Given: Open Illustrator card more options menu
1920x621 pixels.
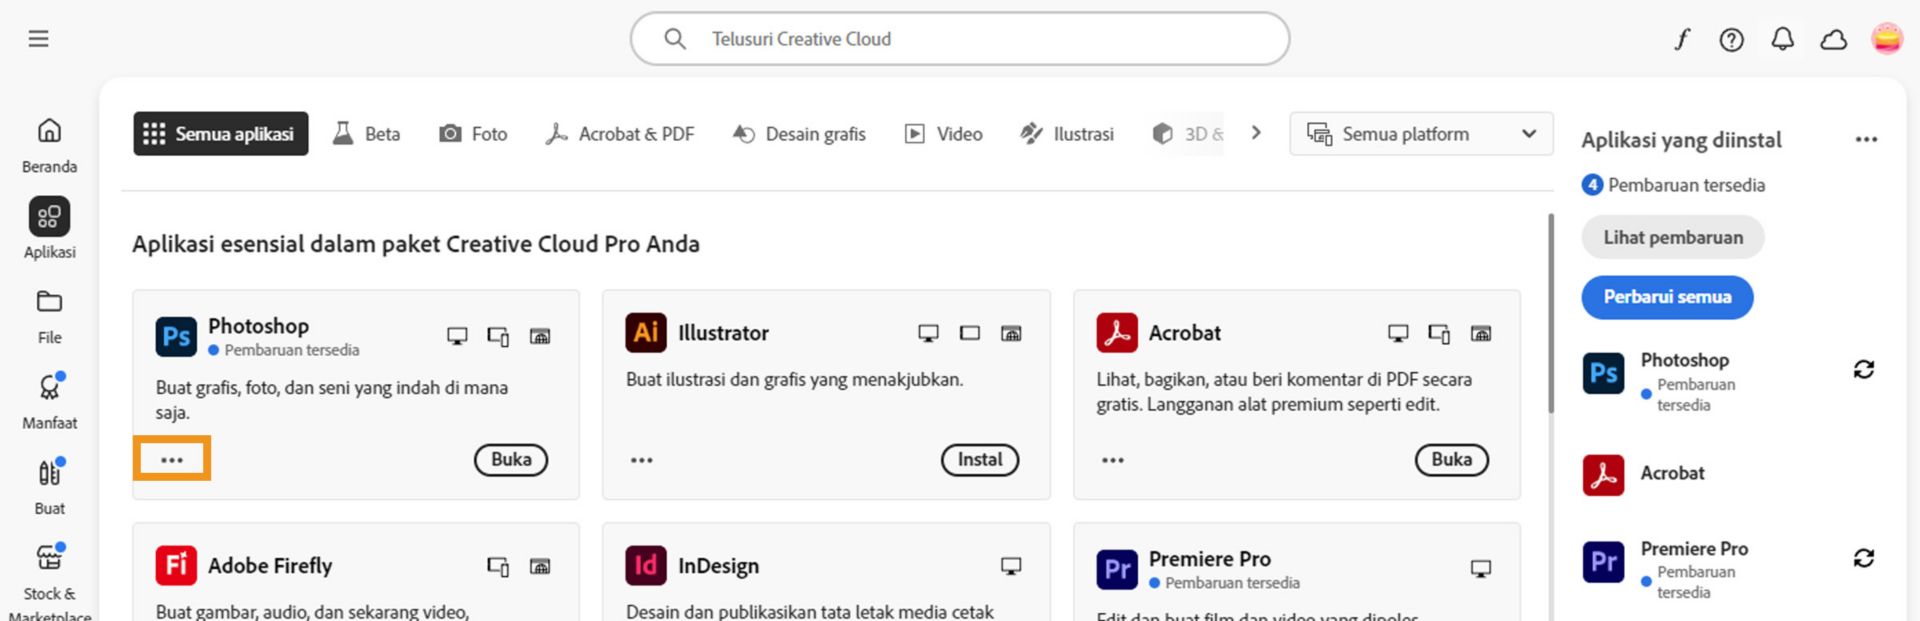Looking at the screenshot, I should click(642, 460).
